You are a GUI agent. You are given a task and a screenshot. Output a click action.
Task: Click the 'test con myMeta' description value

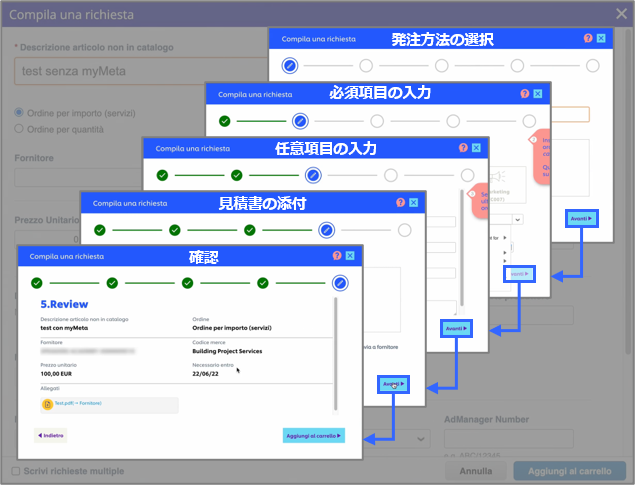[64, 328]
